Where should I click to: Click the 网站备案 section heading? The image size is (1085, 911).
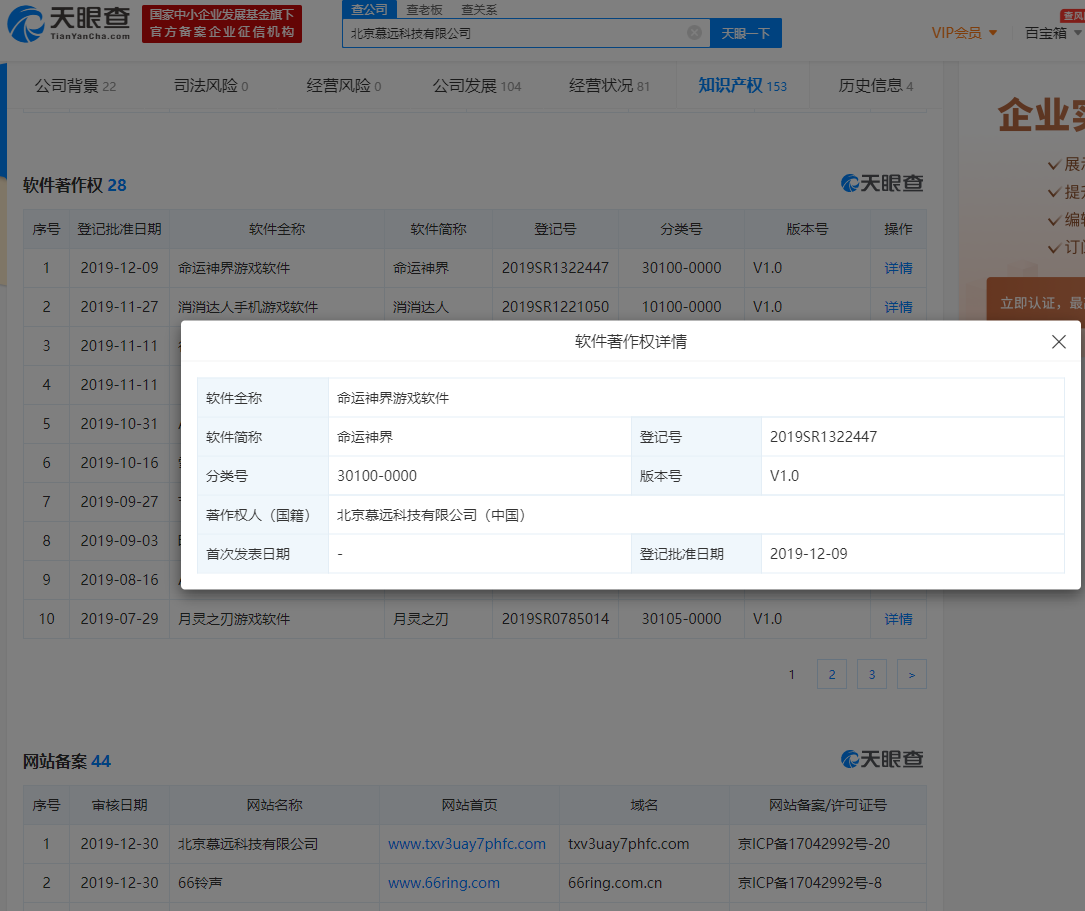coord(66,762)
